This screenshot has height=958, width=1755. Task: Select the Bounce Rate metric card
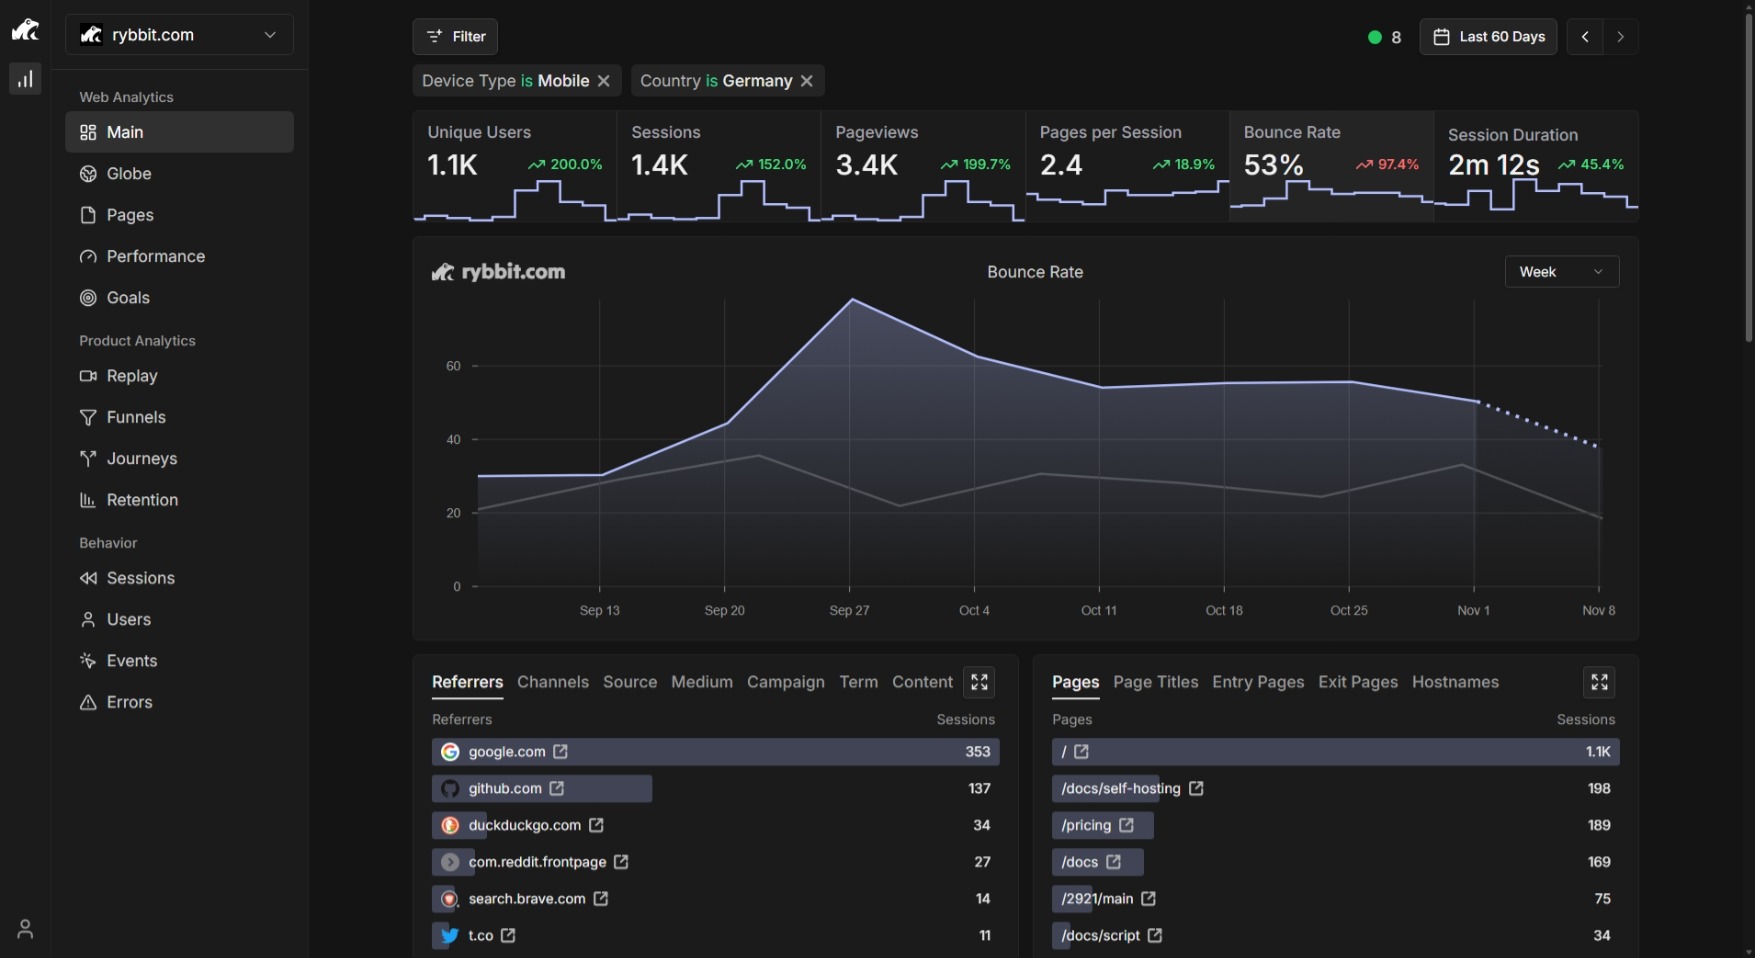pos(1330,165)
